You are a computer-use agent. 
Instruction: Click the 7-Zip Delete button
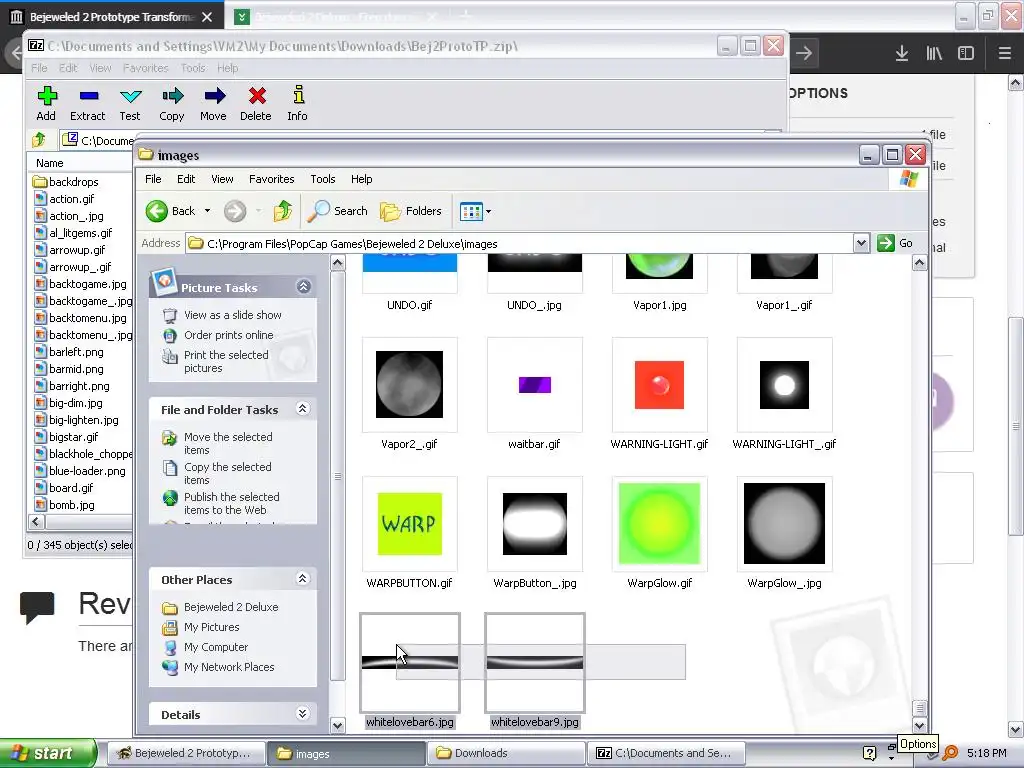255,103
